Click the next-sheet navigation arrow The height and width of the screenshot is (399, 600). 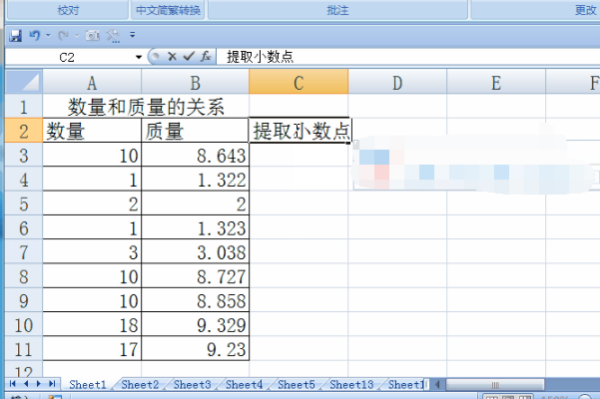coord(39,383)
